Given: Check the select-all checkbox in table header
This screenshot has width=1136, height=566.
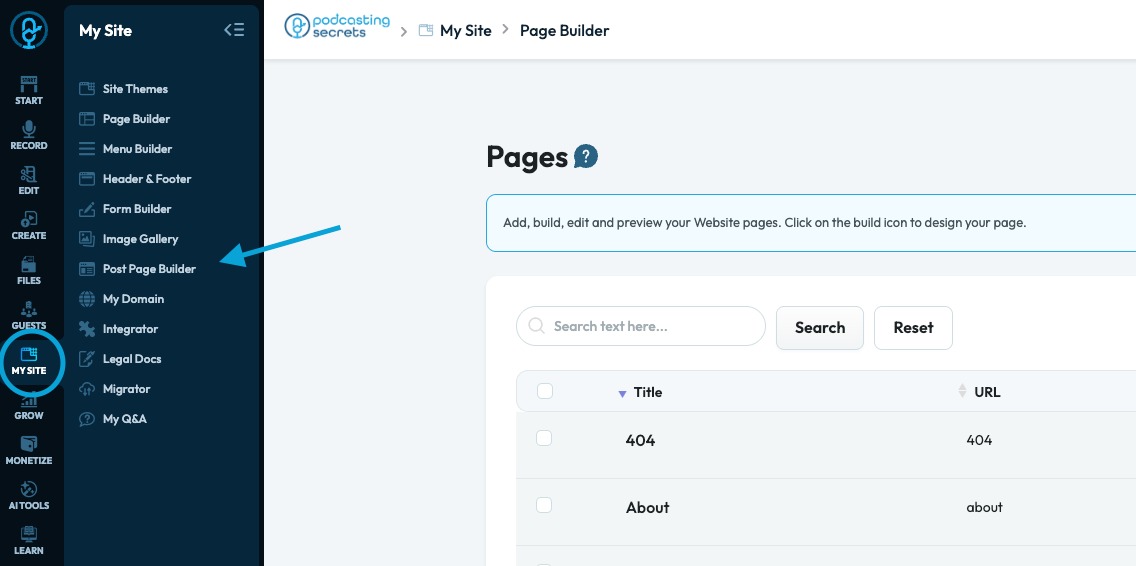Looking at the screenshot, I should tap(545, 391).
